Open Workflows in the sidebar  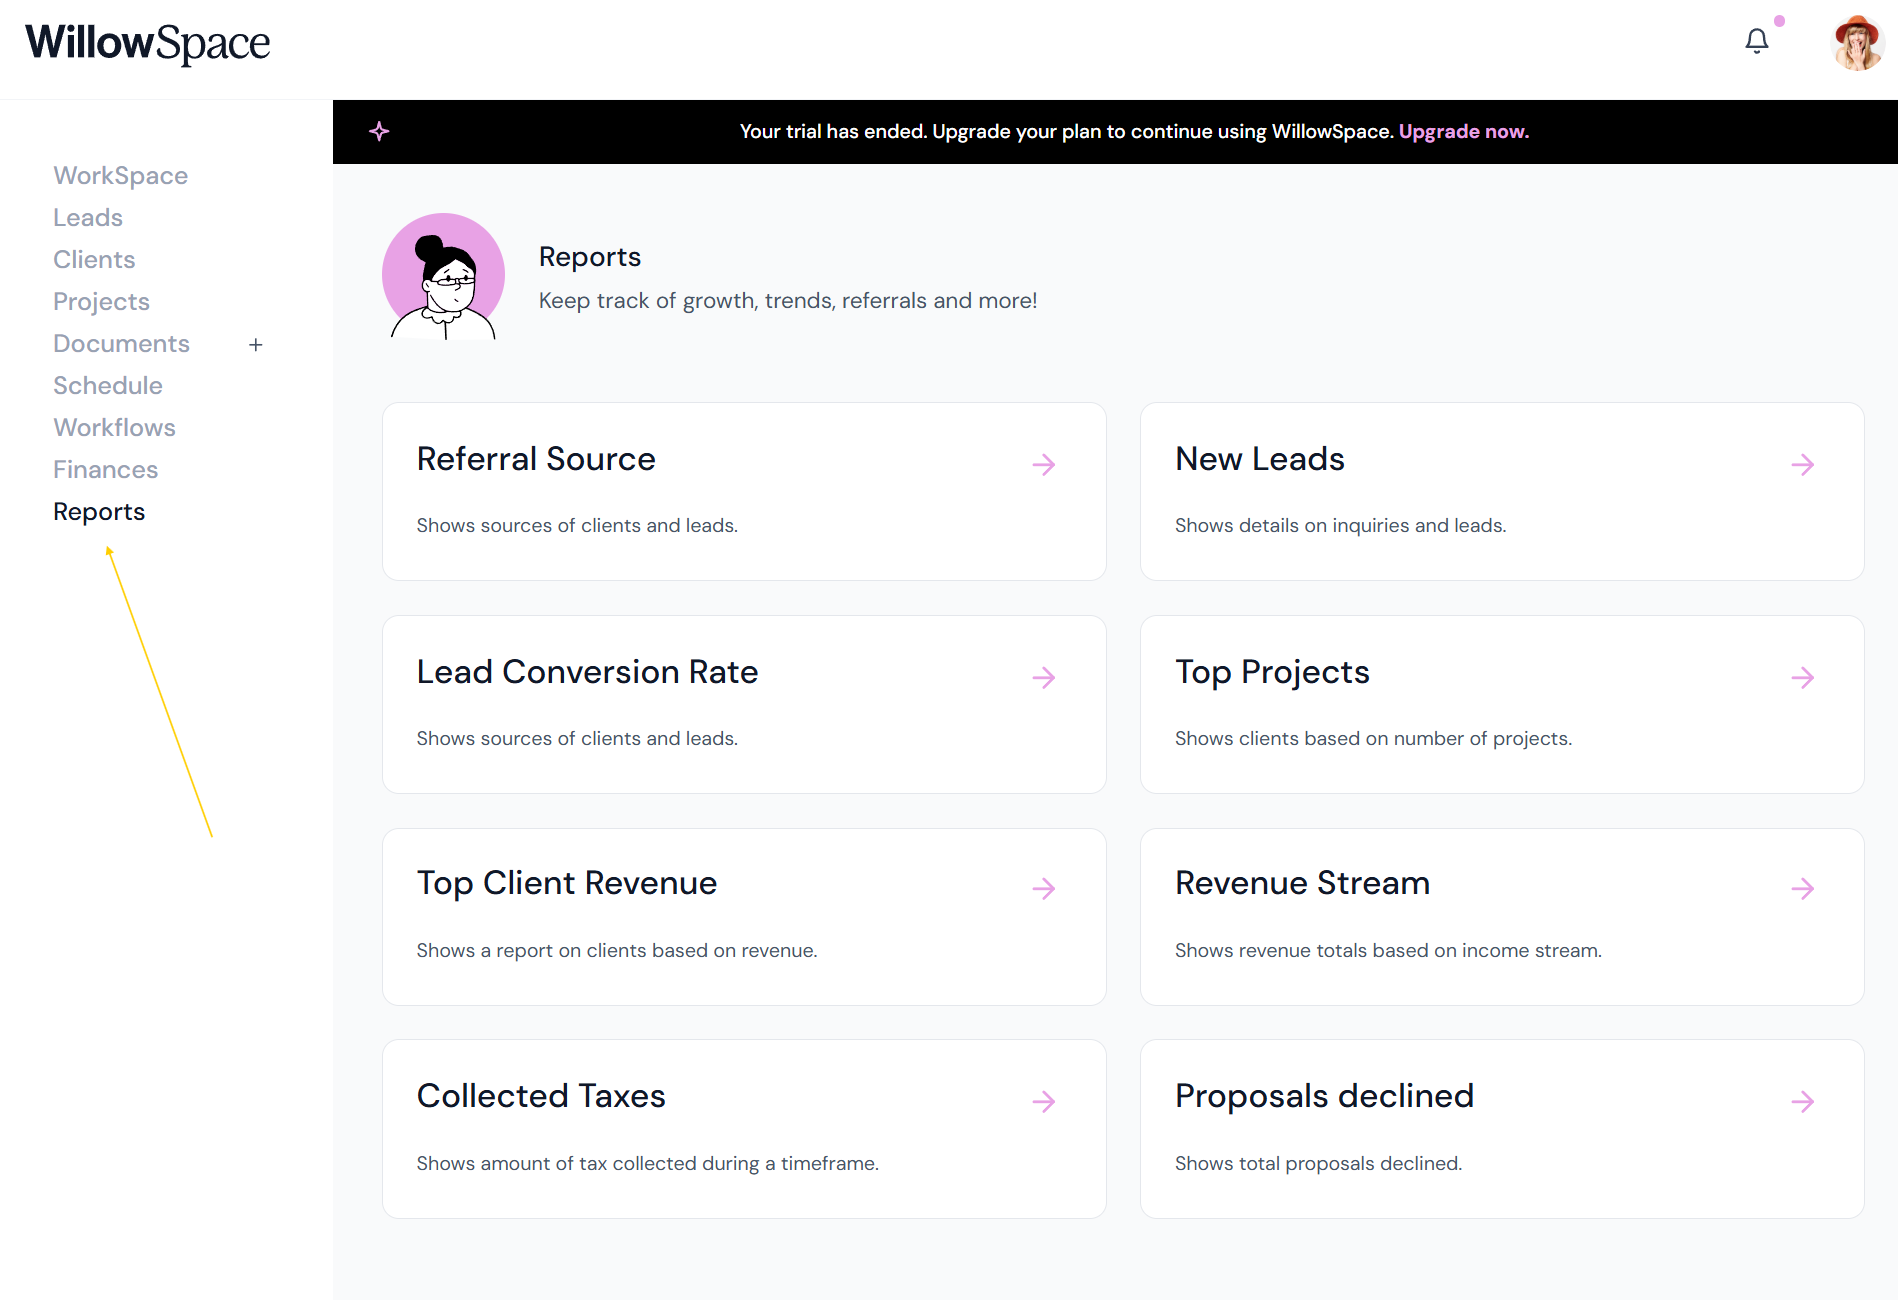click(114, 428)
